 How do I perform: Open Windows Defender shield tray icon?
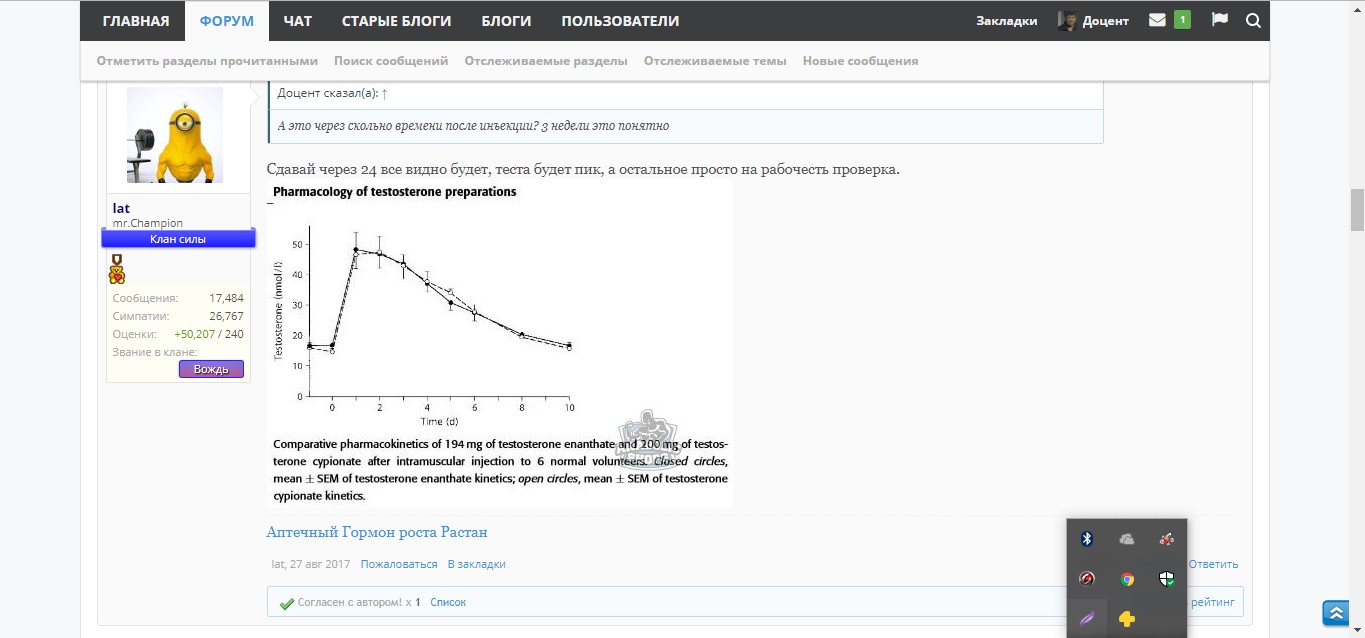pos(1166,579)
